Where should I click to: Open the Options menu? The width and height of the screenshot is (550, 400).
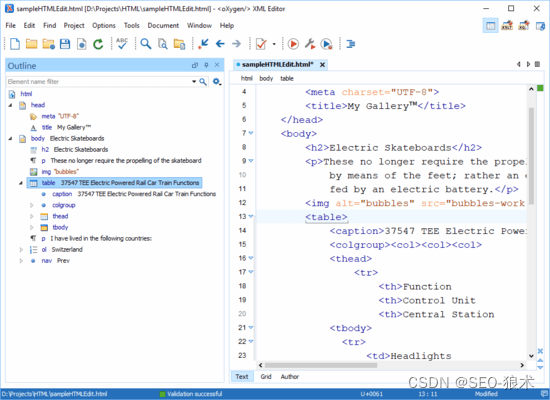[x=104, y=26]
